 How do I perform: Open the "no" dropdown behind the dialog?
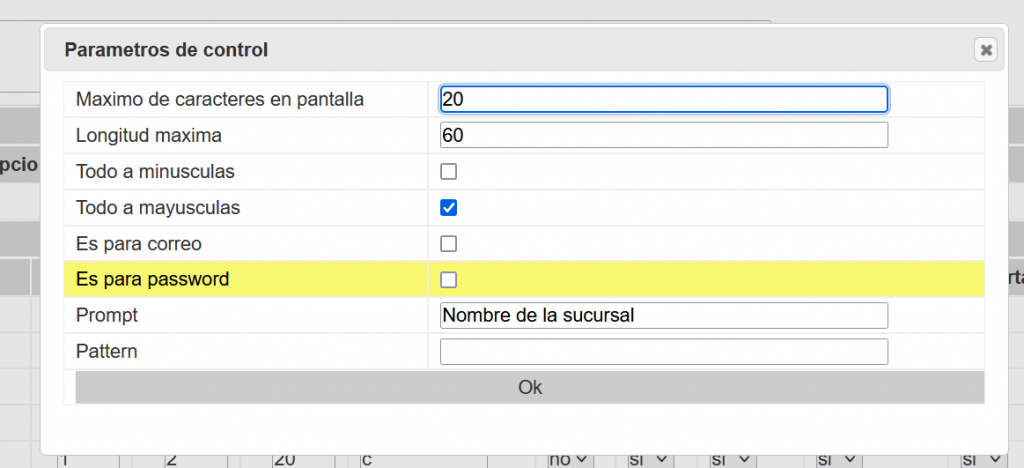coord(570,460)
